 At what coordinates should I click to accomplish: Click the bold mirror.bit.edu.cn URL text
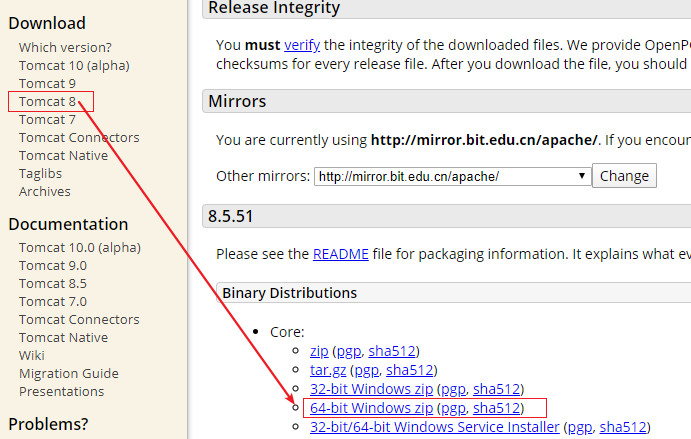coord(484,140)
